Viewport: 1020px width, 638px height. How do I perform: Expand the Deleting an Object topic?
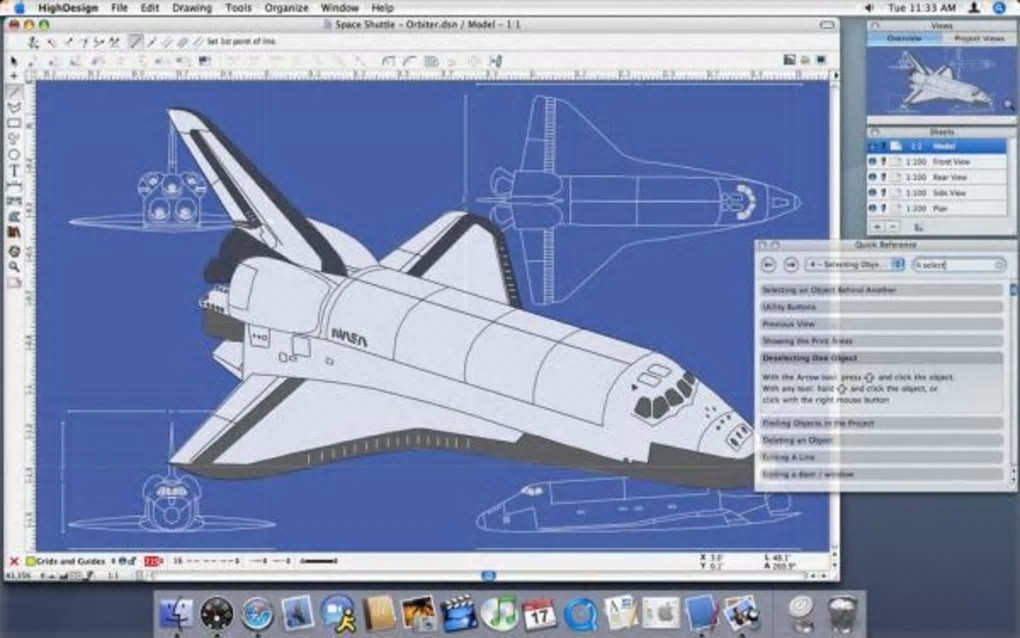pos(881,440)
